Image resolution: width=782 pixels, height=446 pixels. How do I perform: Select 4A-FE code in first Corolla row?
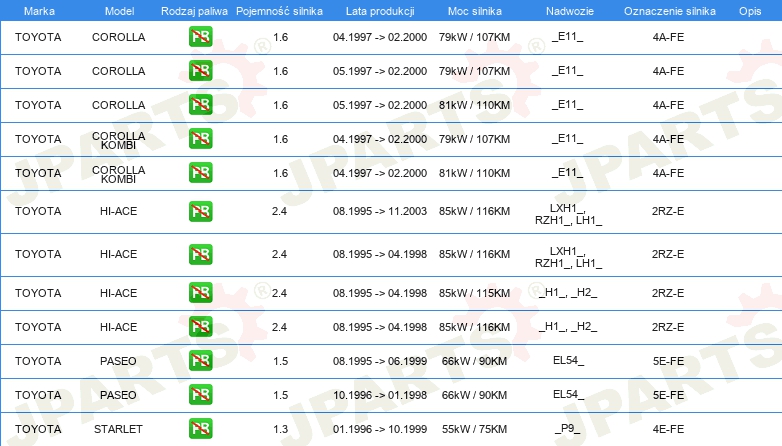pyautogui.click(x=668, y=37)
